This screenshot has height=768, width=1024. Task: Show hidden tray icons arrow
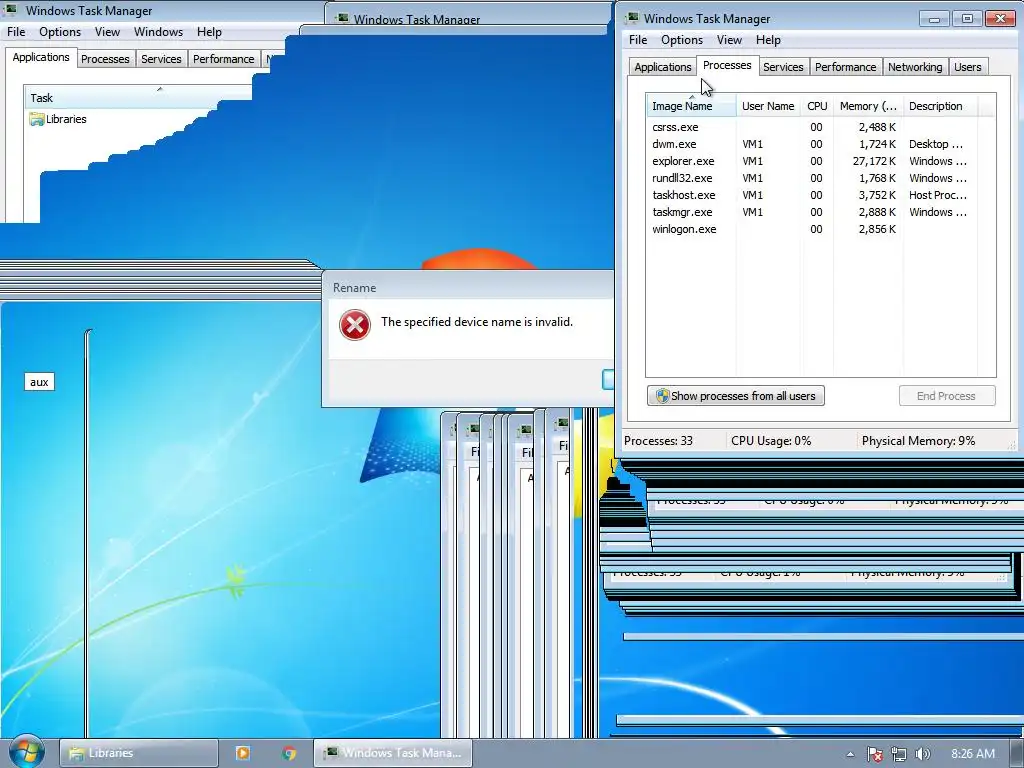850,754
